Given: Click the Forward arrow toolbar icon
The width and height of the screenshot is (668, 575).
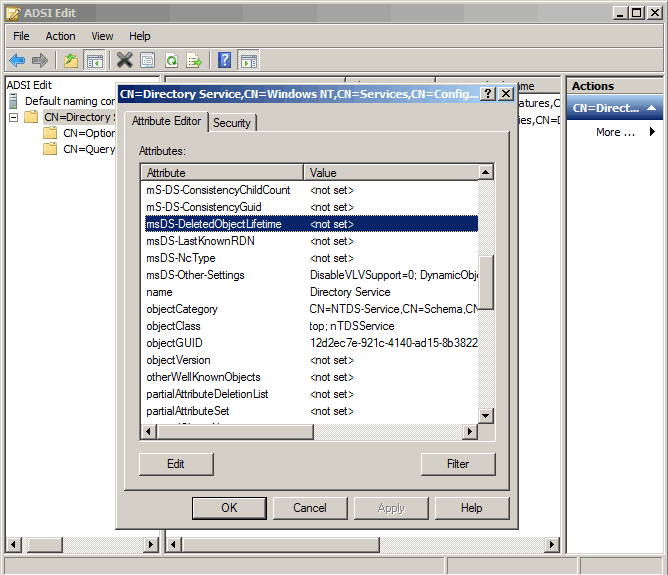Looking at the screenshot, I should [40, 60].
